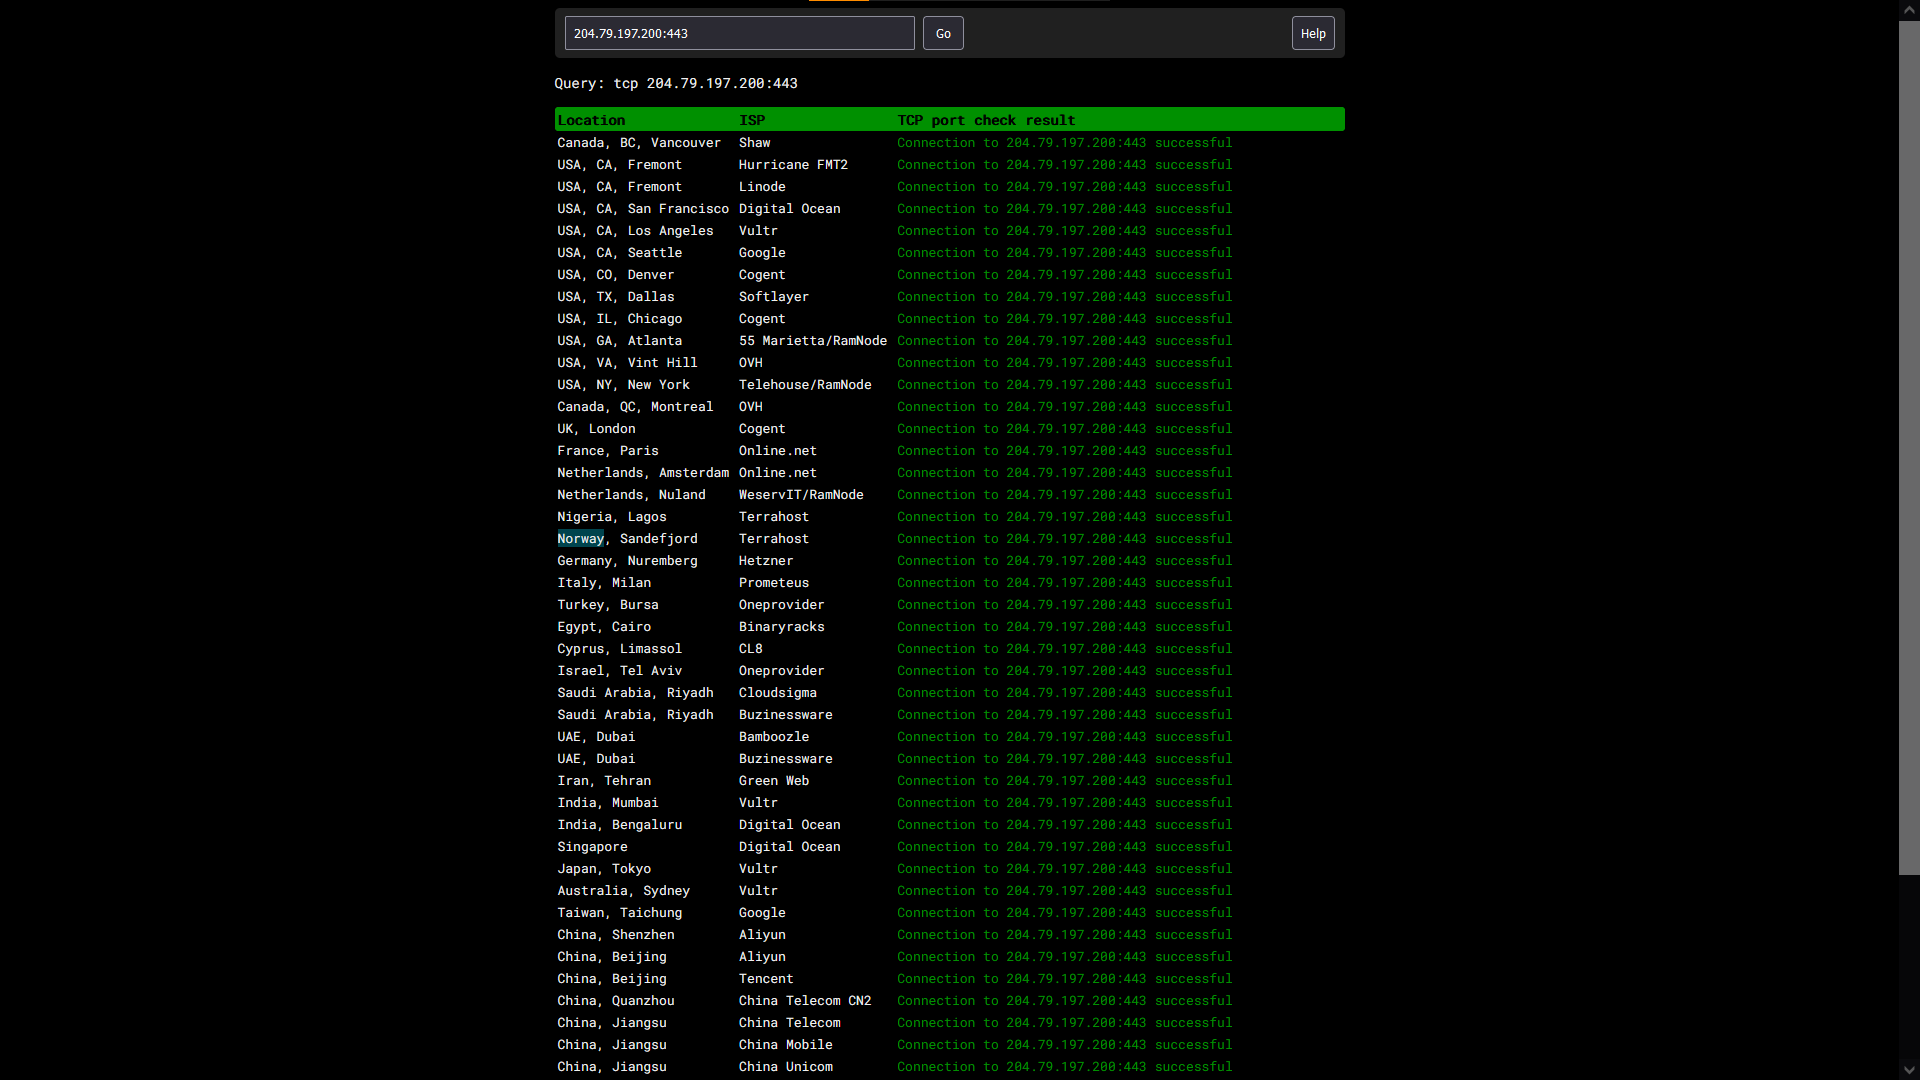This screenshot has height=1080, width=1920.
Task: Click the scrollbar down arrow
Action: coord(1909,1070)
